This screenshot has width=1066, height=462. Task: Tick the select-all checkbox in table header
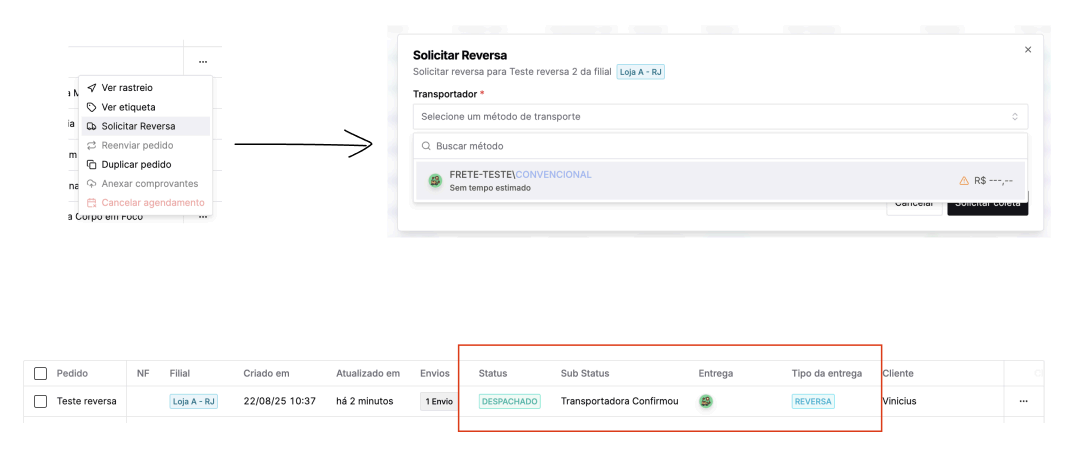(x=40, y=374)
